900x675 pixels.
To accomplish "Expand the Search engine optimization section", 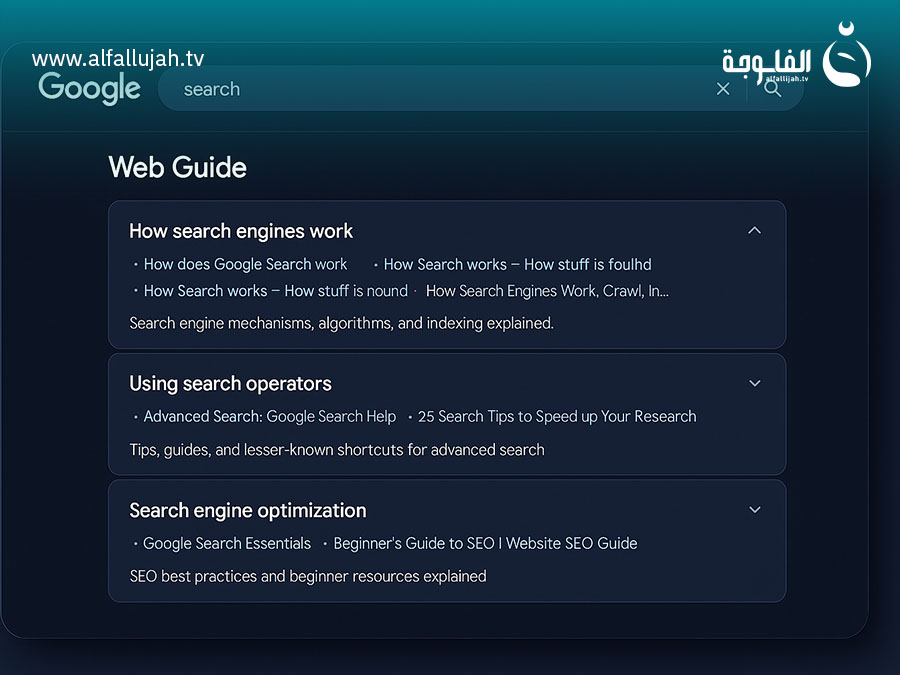I will pyautogui.click(x=755, y=510).
